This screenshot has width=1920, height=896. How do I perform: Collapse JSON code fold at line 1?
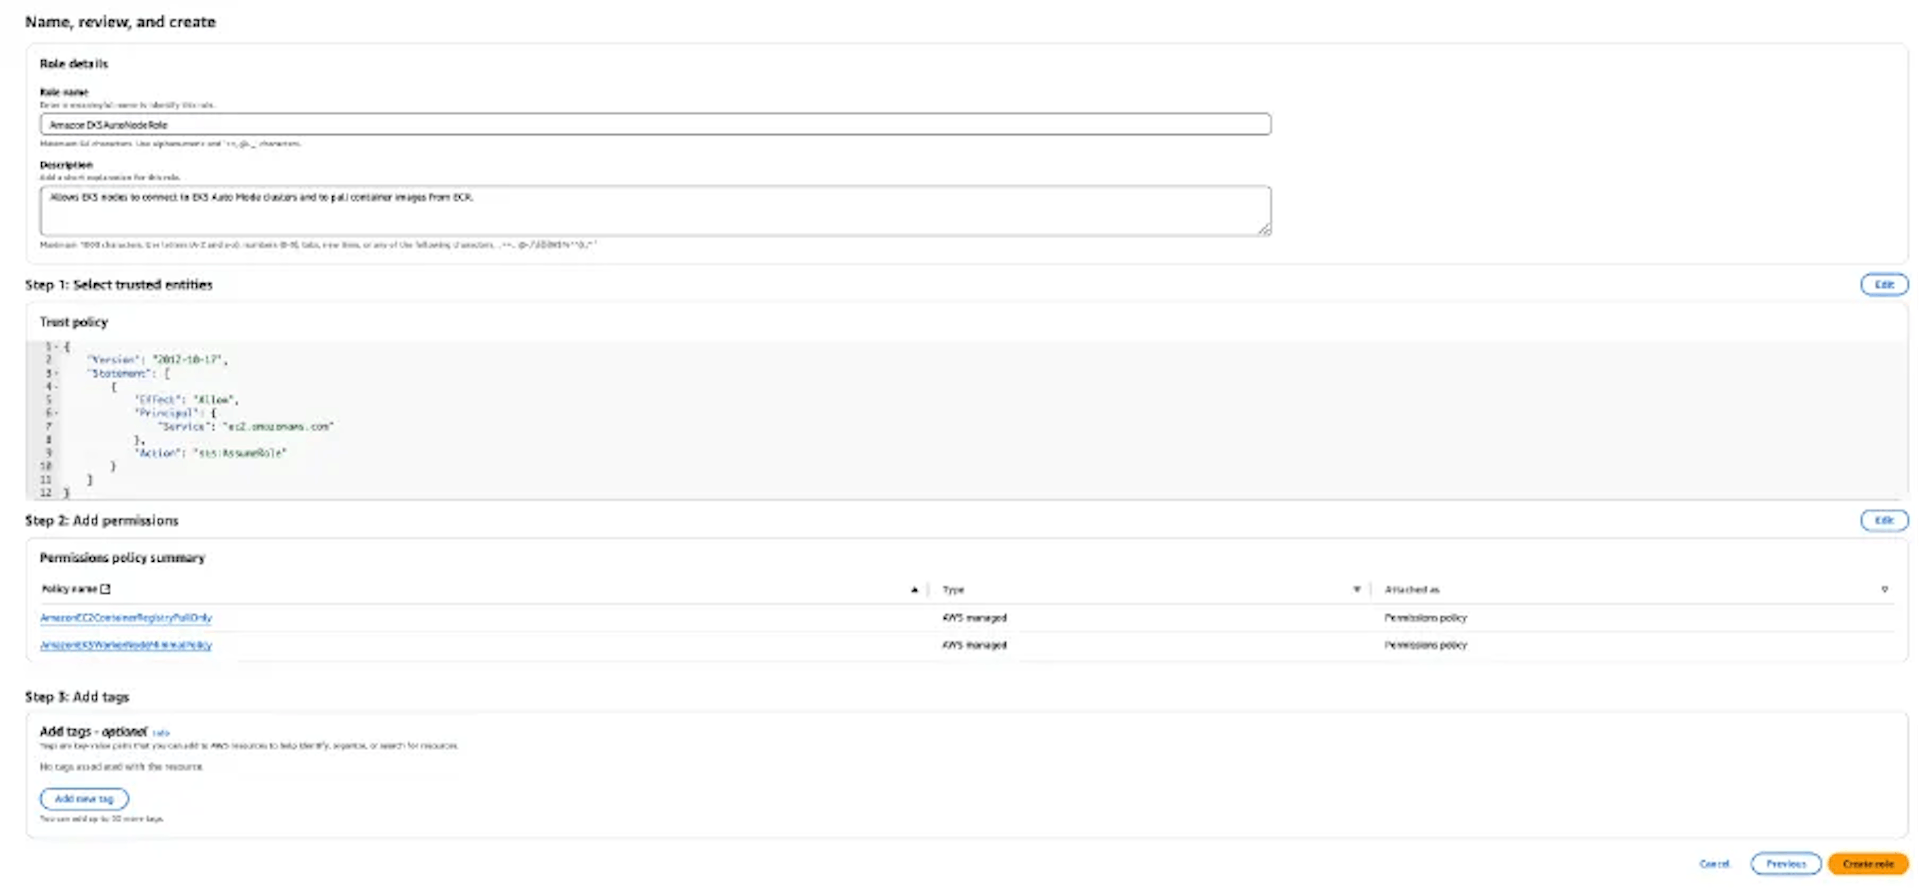[55, 346]
